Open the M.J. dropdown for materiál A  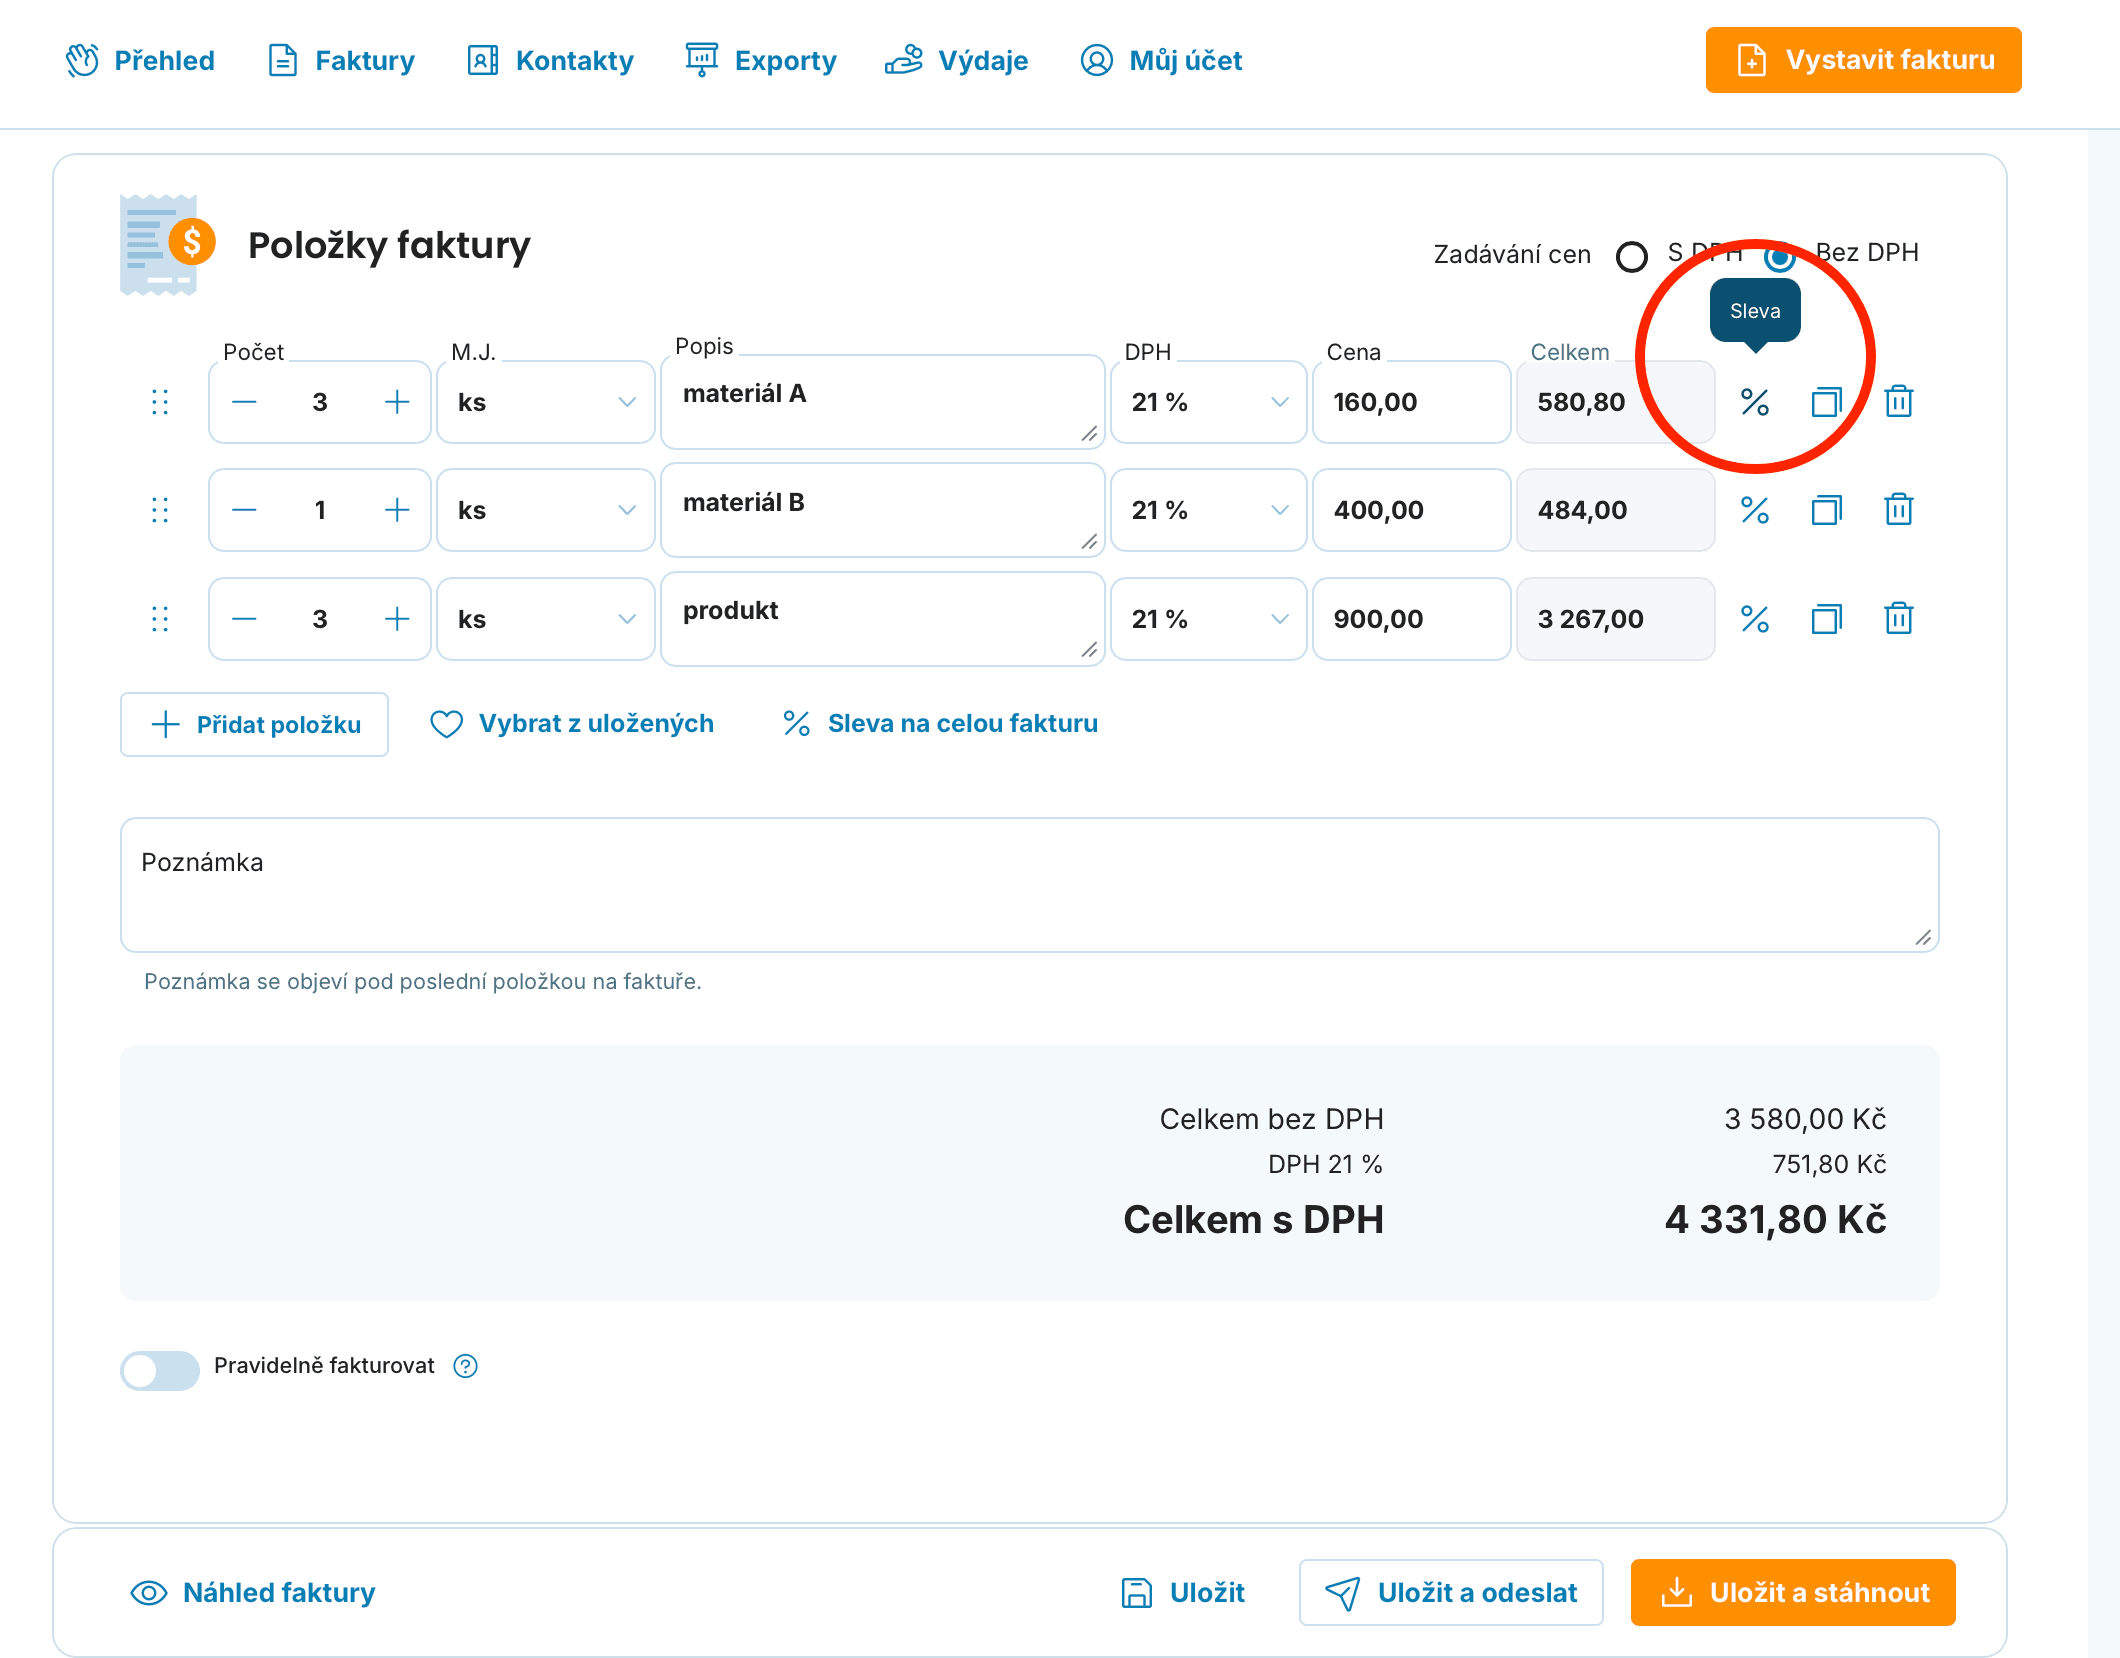pyautogui.click(x=546, y=402)
